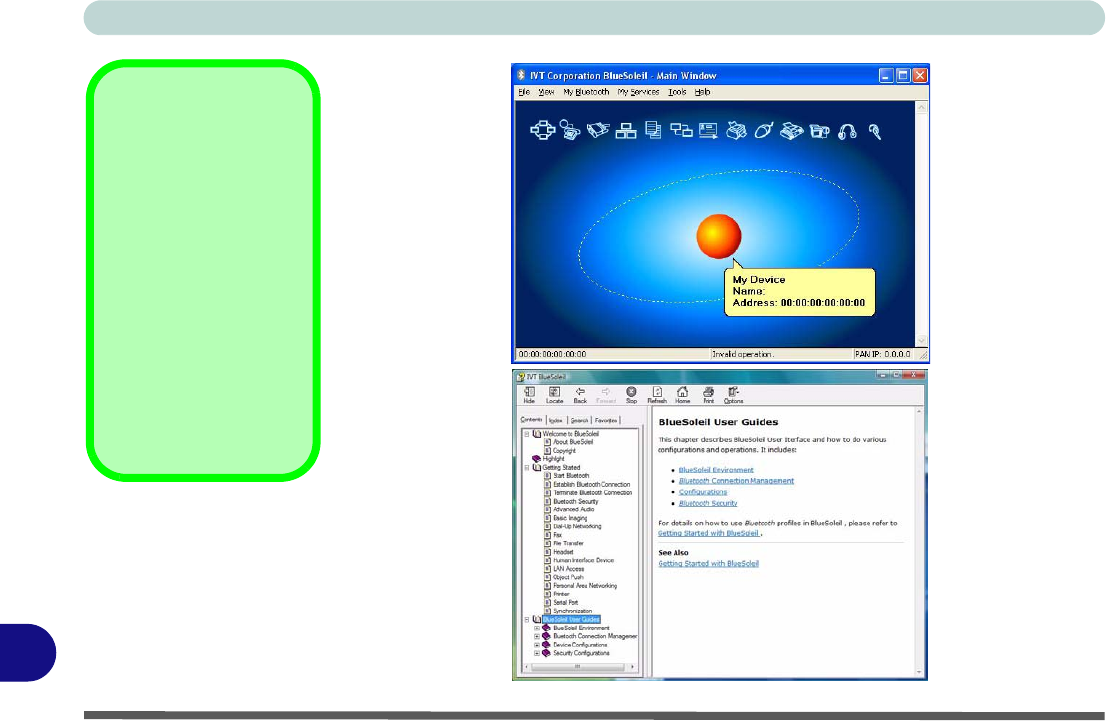Image resolution: width=1106 pixels, height=721 pixels.
Task: Click the Basic Imaging camera icon
Action: [x=819, y=131]
